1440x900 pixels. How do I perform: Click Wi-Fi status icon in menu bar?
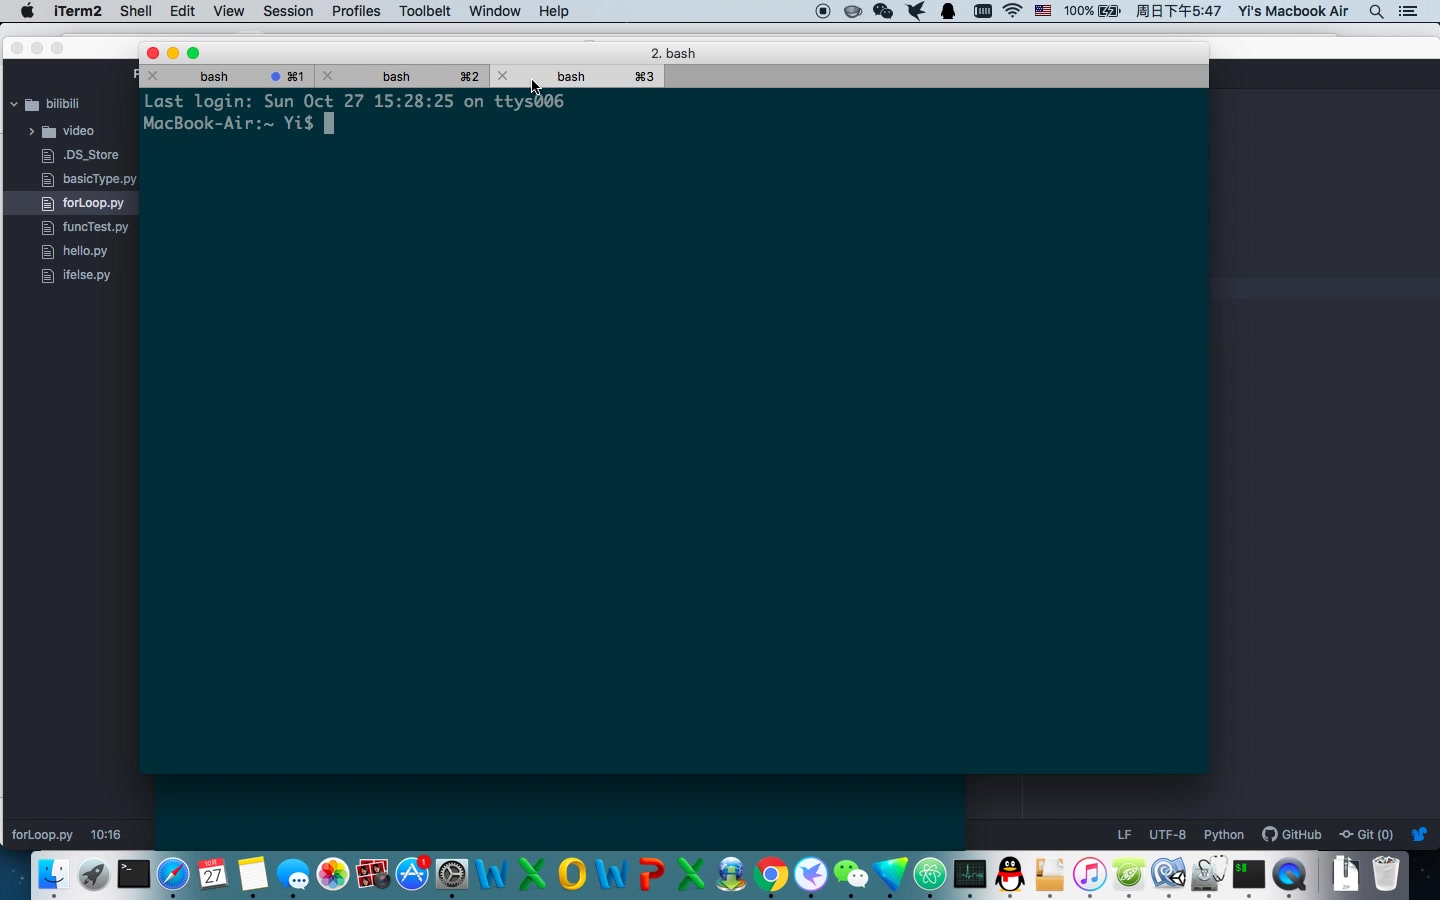coord(1014,11)
